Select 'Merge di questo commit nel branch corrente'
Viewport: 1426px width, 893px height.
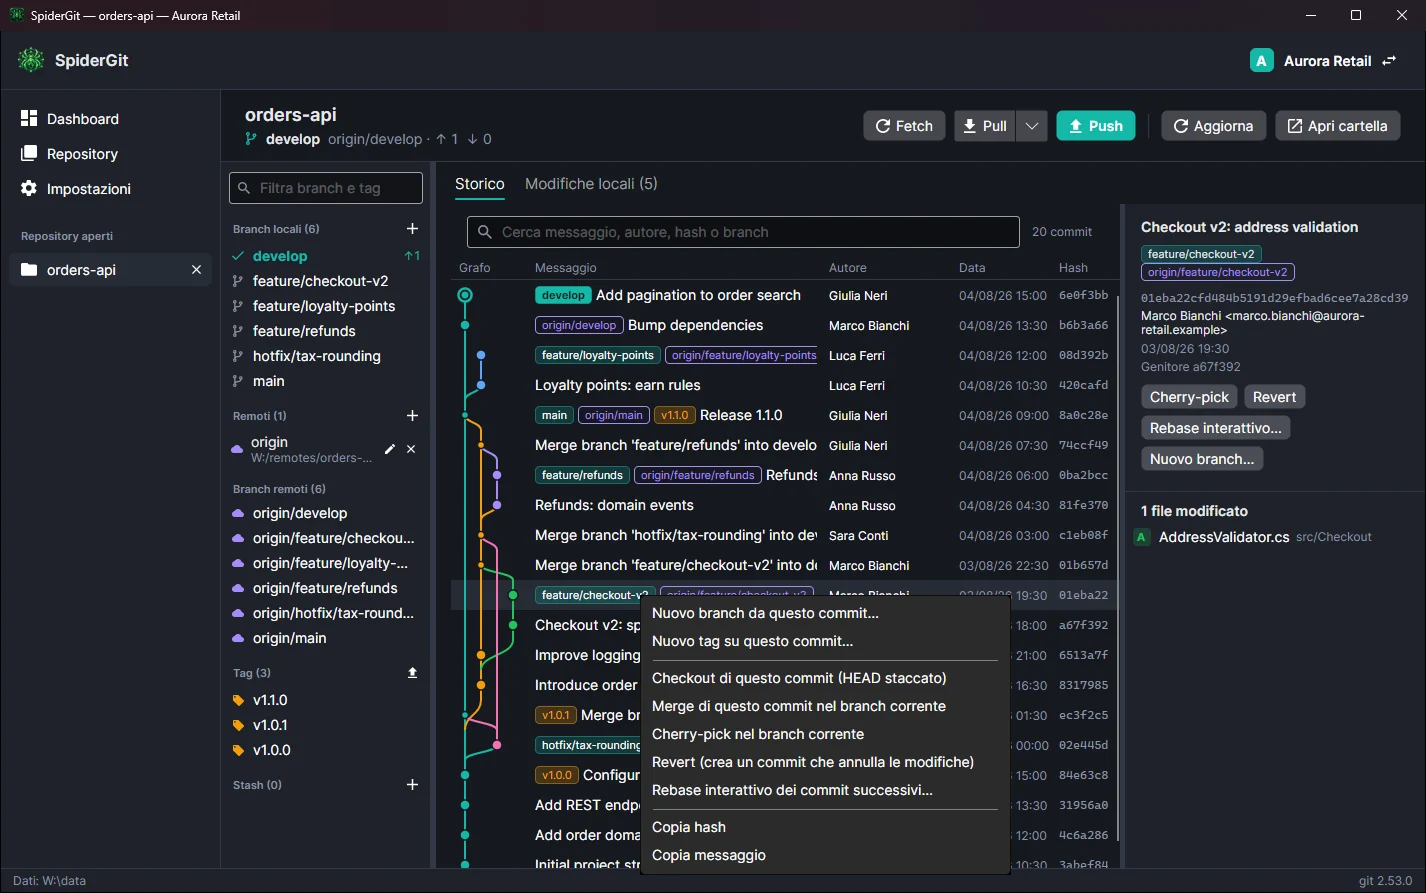[x=824, y=706]
